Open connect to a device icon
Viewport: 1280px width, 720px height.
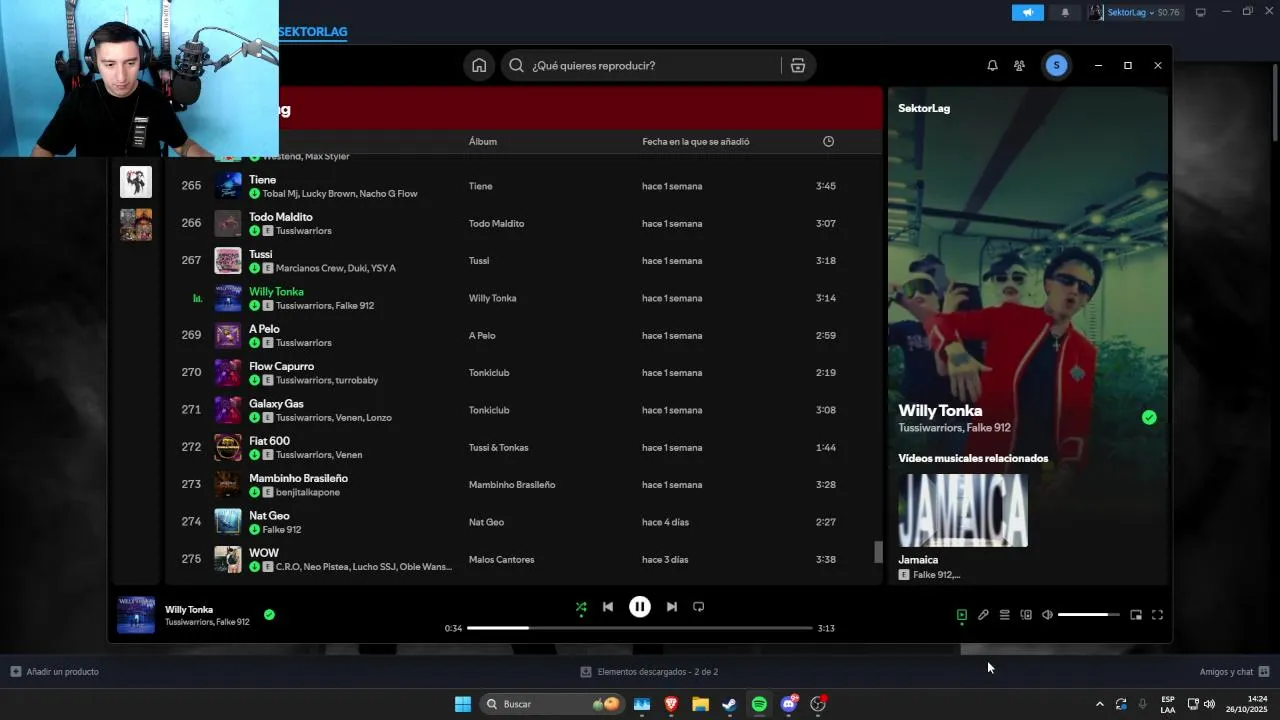pos(1026,615)
